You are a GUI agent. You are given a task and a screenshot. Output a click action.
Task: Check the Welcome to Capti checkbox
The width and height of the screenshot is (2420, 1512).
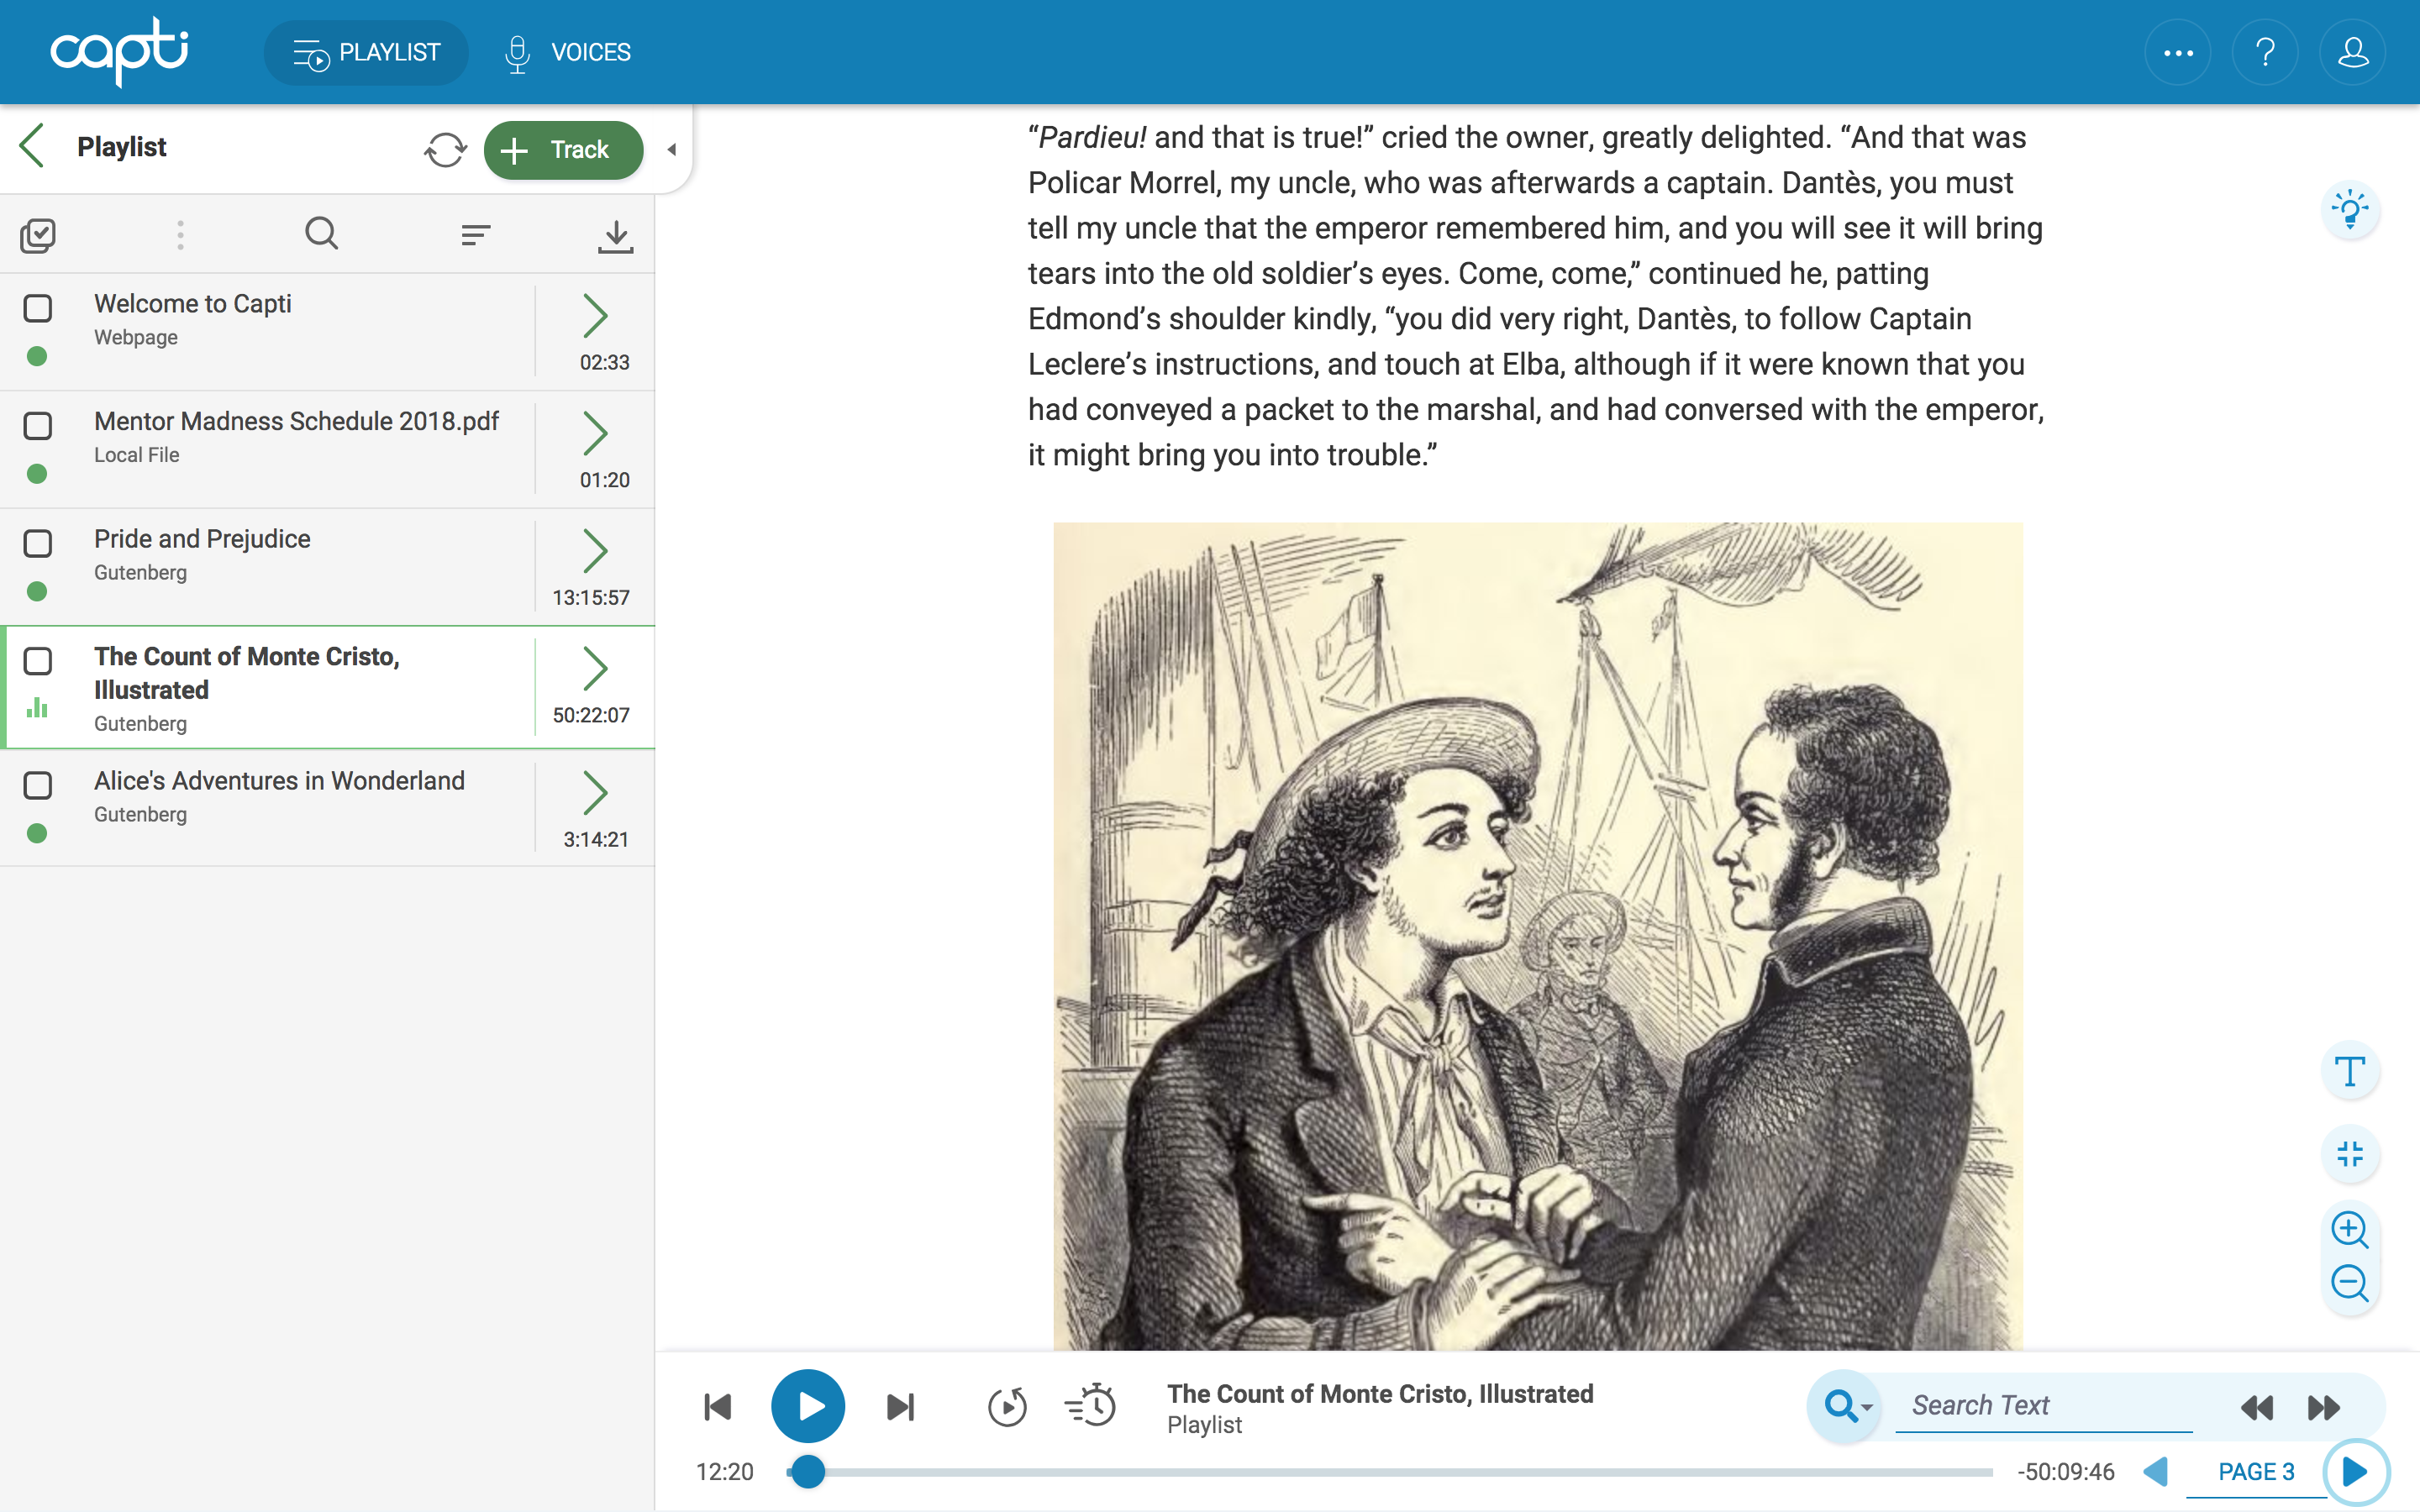point(38,308)
